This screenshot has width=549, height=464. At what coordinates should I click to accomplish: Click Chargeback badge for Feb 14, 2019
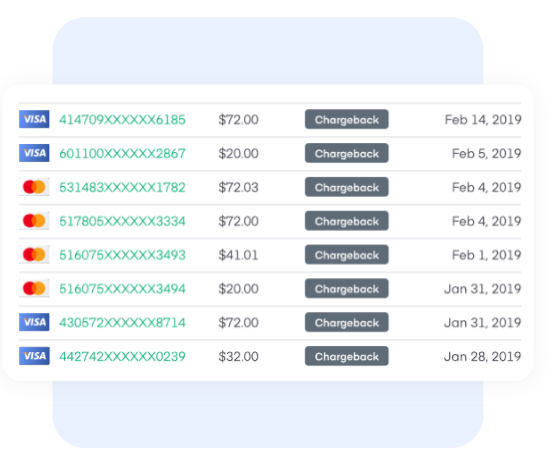pyautogui.click(x=347, y=119)
